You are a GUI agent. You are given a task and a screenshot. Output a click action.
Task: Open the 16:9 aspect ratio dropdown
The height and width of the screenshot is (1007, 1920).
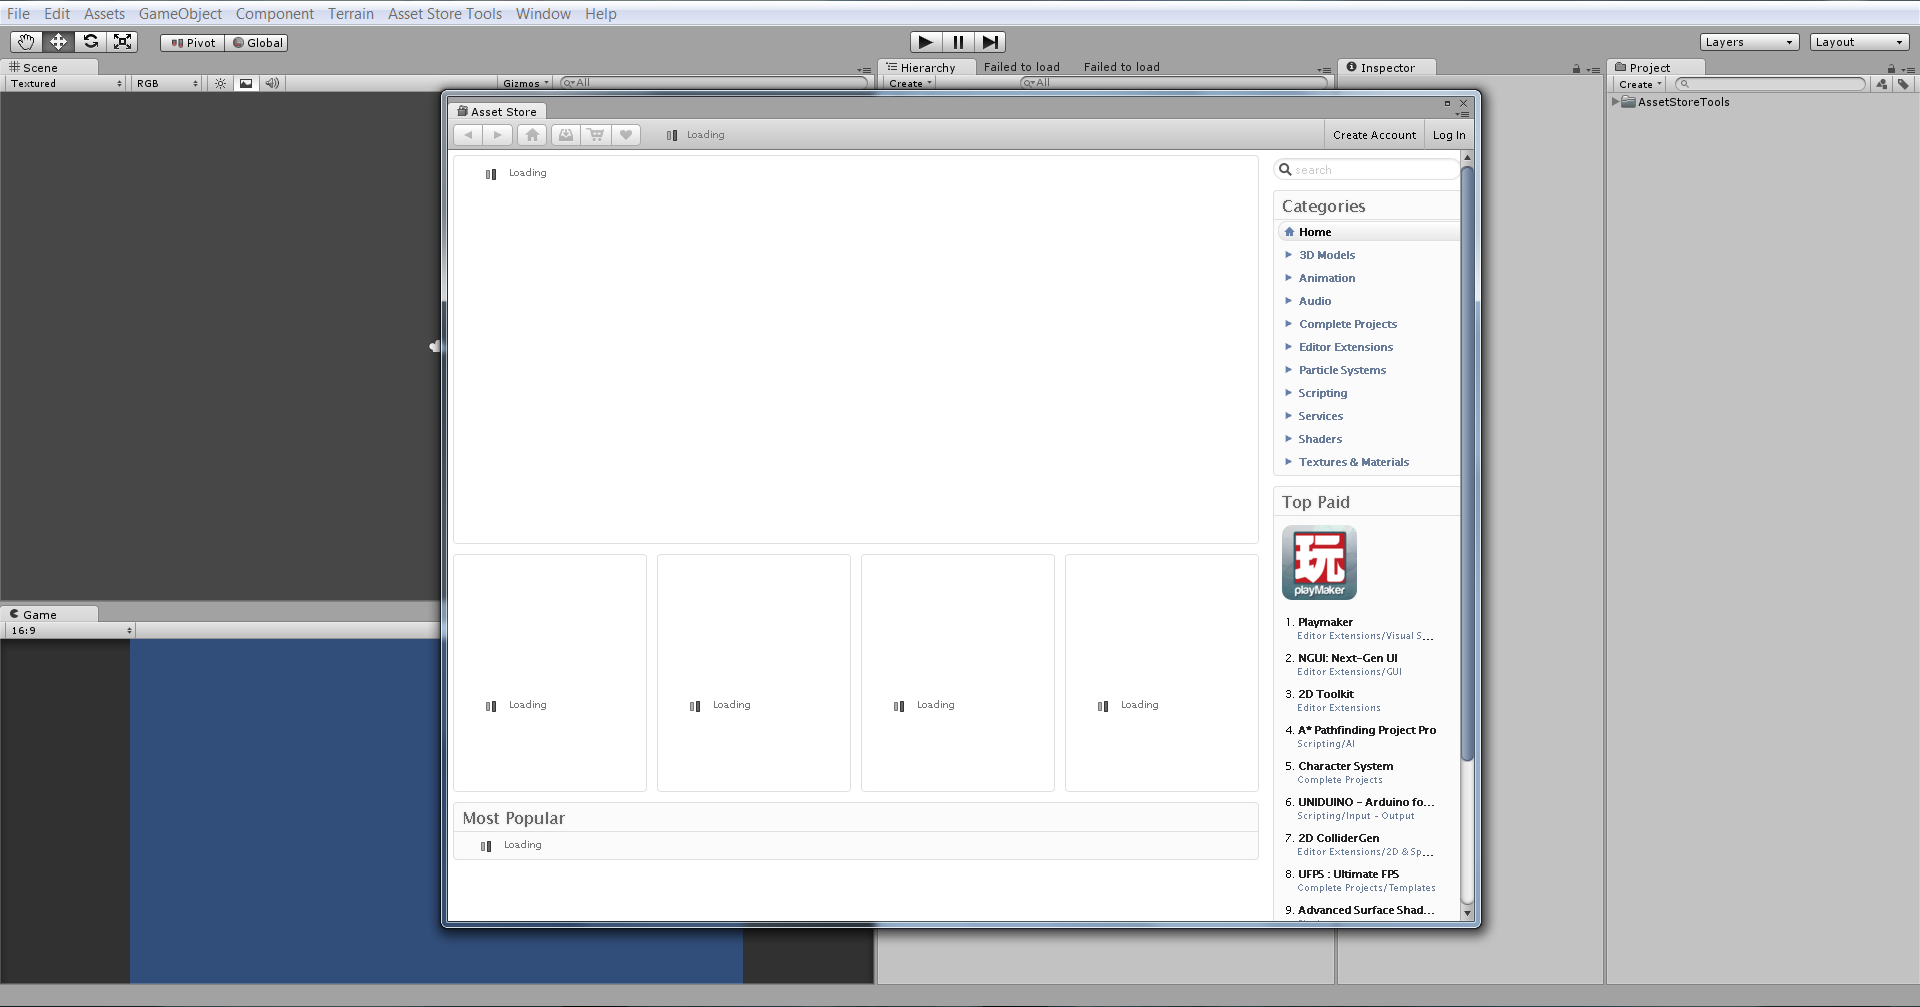coord(71,631)
